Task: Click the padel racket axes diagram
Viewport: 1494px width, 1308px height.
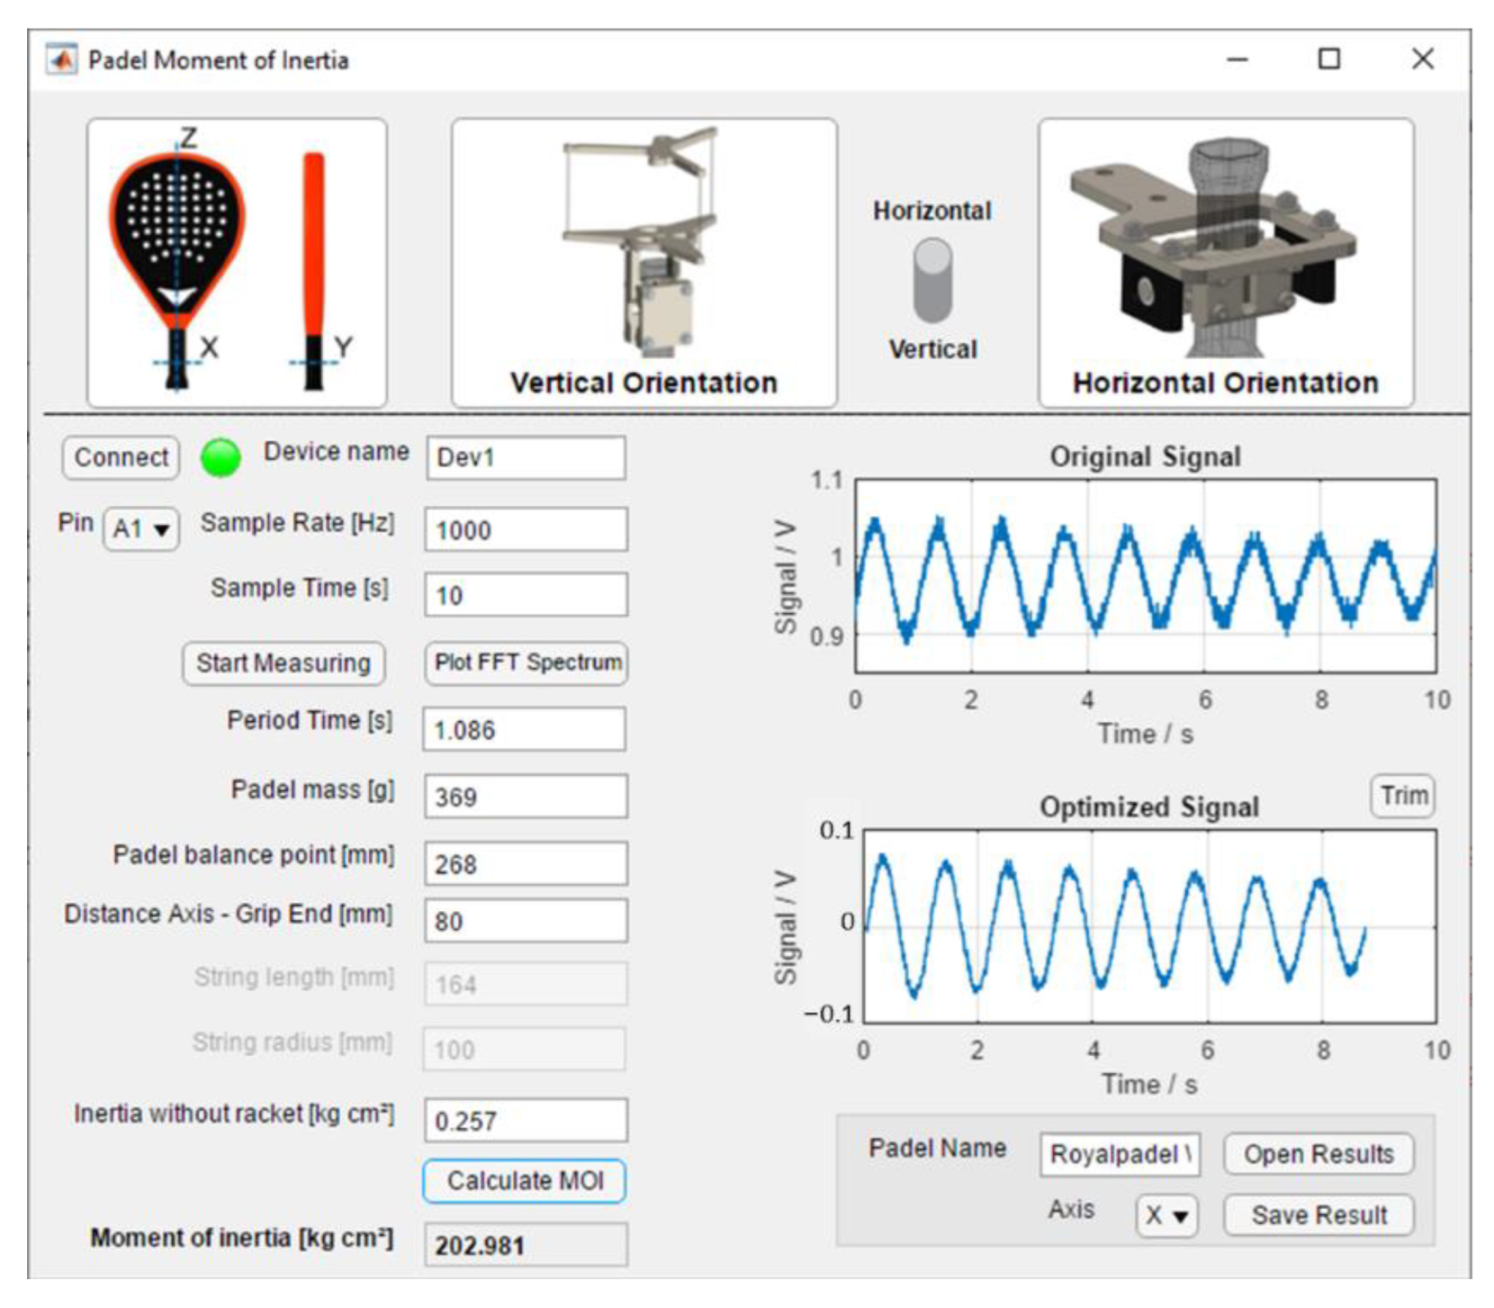Action: [236, 263]
